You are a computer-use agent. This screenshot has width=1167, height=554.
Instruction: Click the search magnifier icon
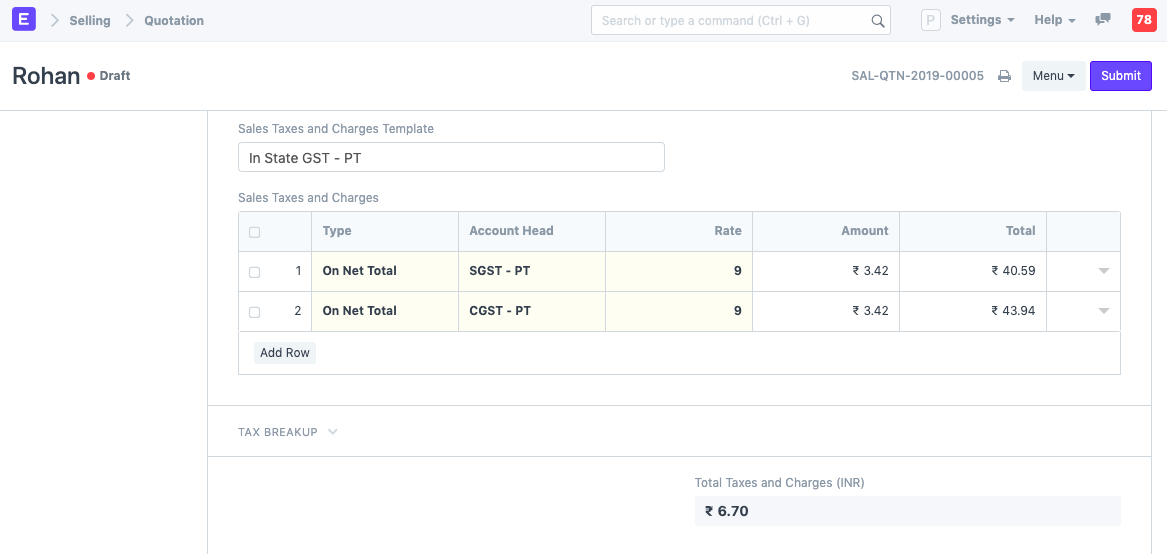coord(877,21)
